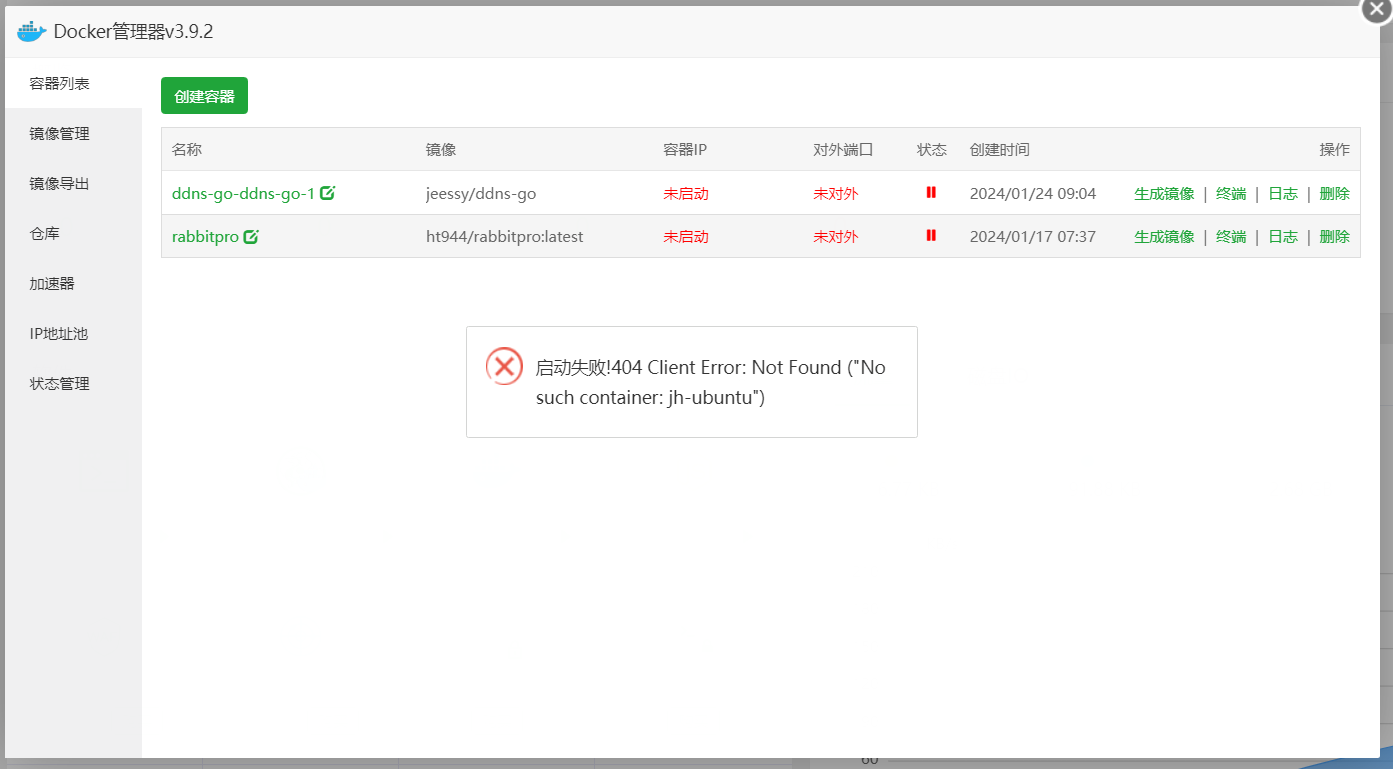Click the 对外端口 column header
The image size is (1393, 769).
click(x=843, y=149)
